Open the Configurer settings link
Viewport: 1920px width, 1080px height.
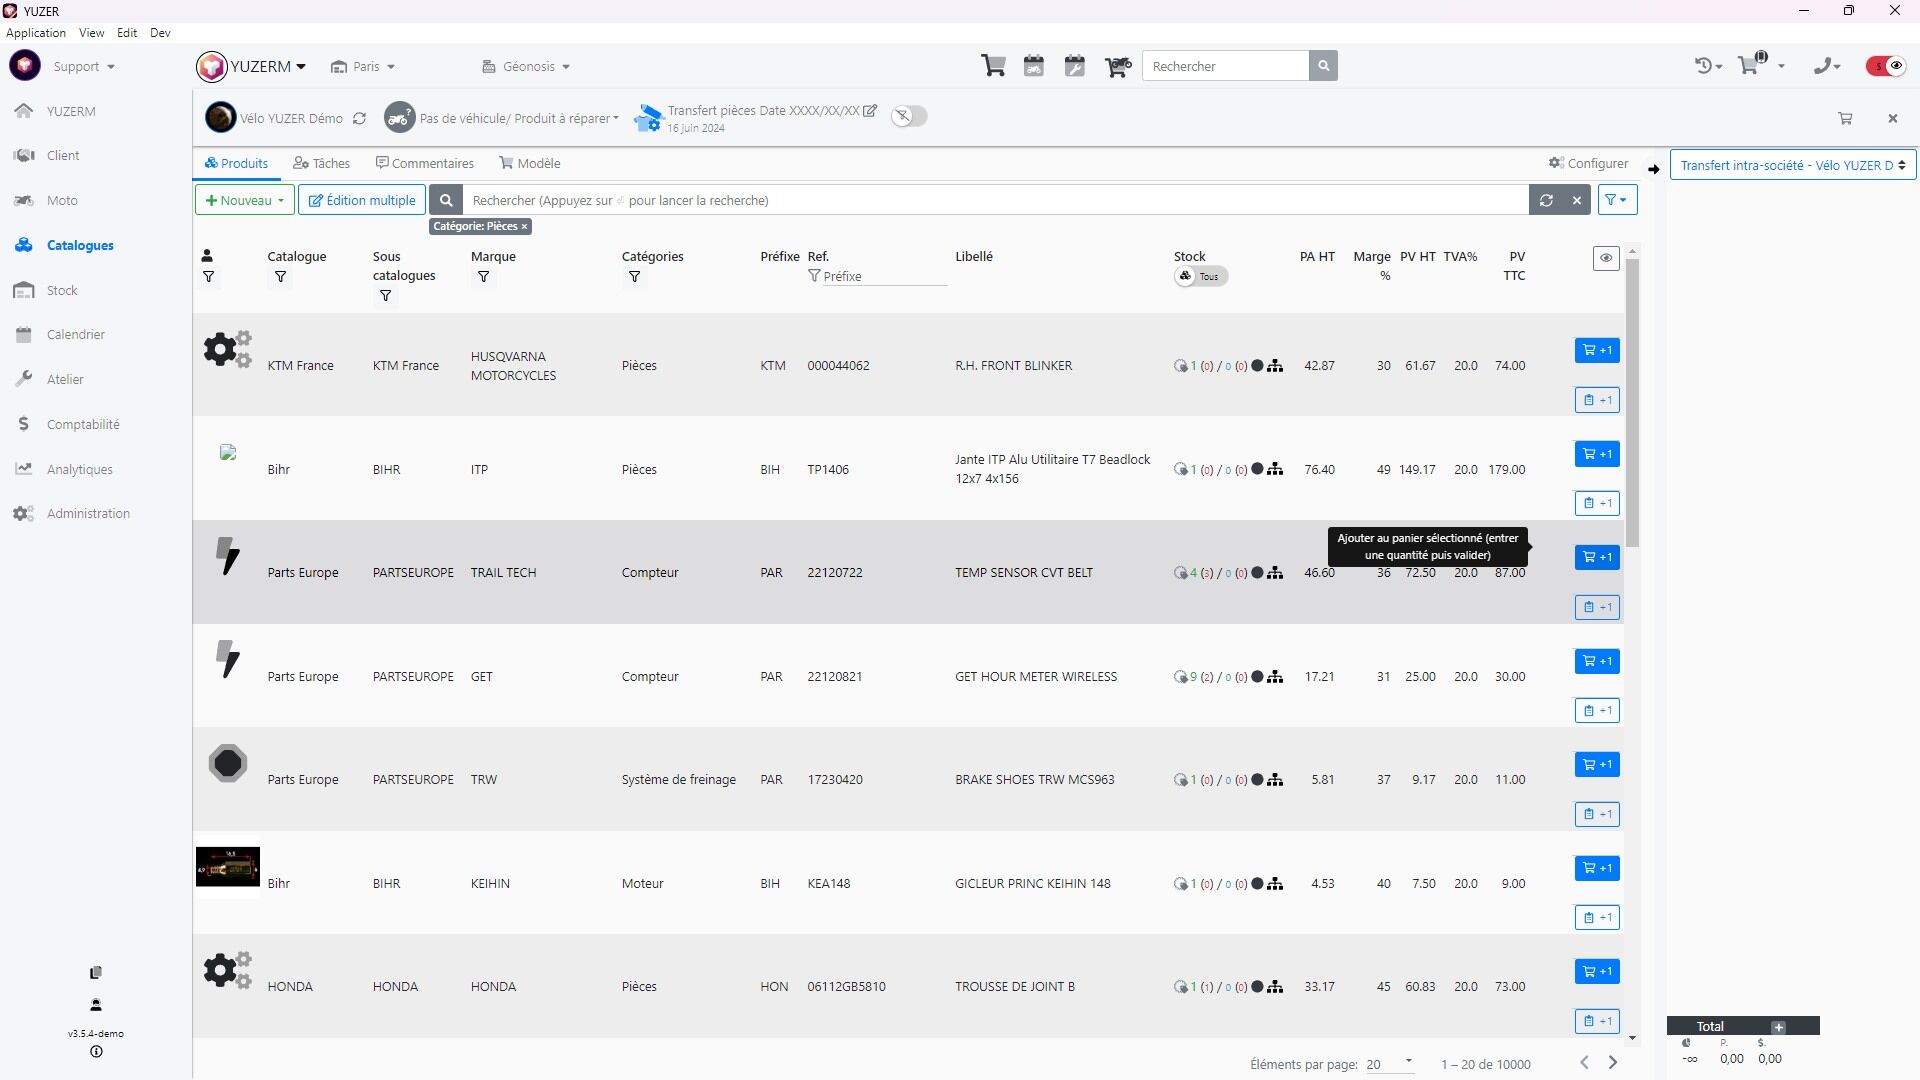coord(1588,163)
